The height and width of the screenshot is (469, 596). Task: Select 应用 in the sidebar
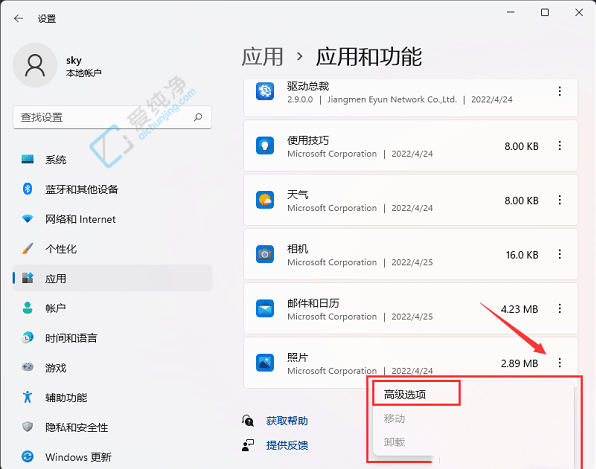[112, 278]
